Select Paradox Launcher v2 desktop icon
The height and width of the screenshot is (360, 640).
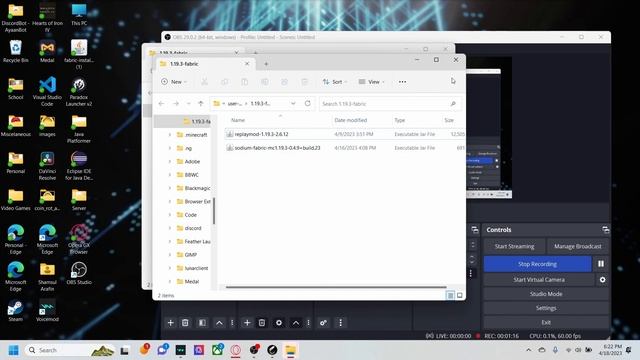point(79,91)
